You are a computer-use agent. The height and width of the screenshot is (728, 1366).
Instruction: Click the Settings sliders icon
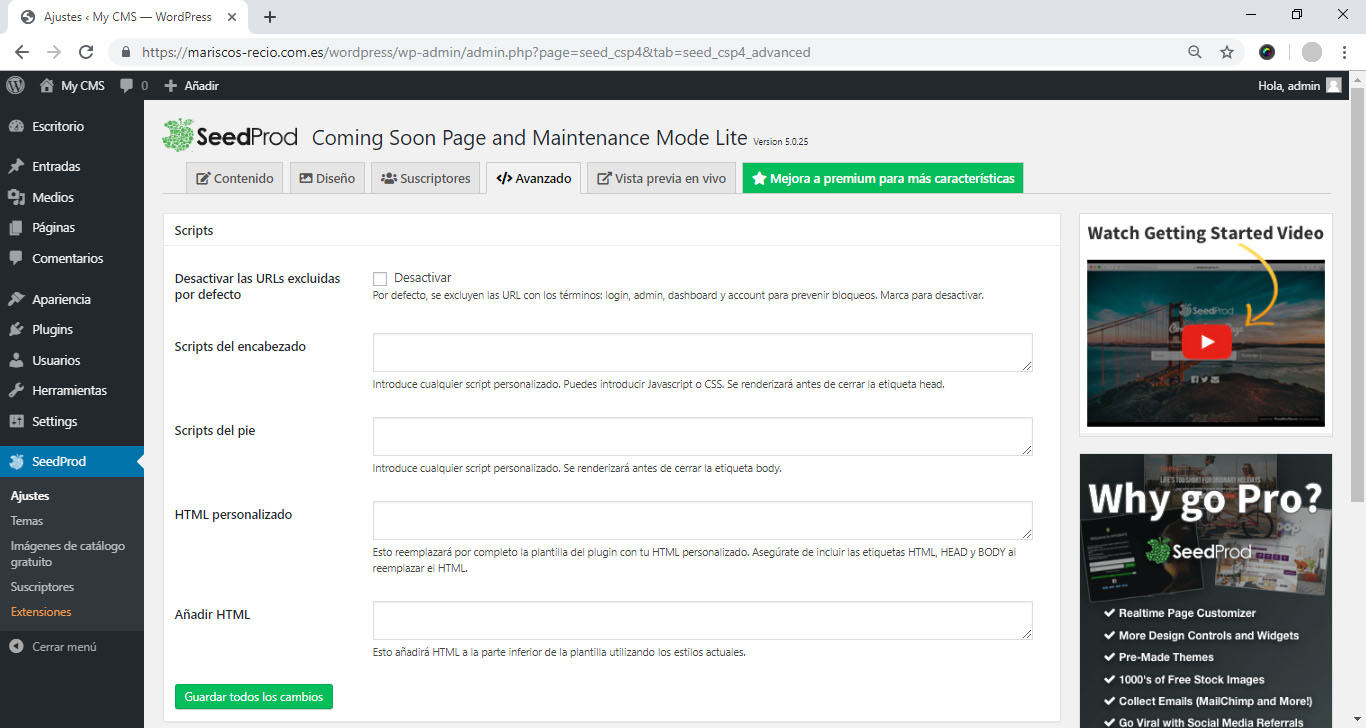[16, 421]
